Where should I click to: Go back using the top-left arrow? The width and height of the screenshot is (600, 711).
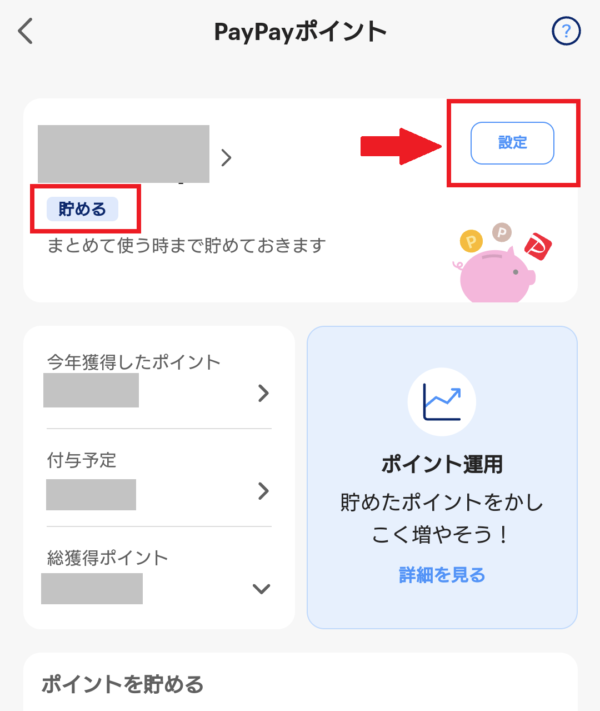tap(26, 31)
